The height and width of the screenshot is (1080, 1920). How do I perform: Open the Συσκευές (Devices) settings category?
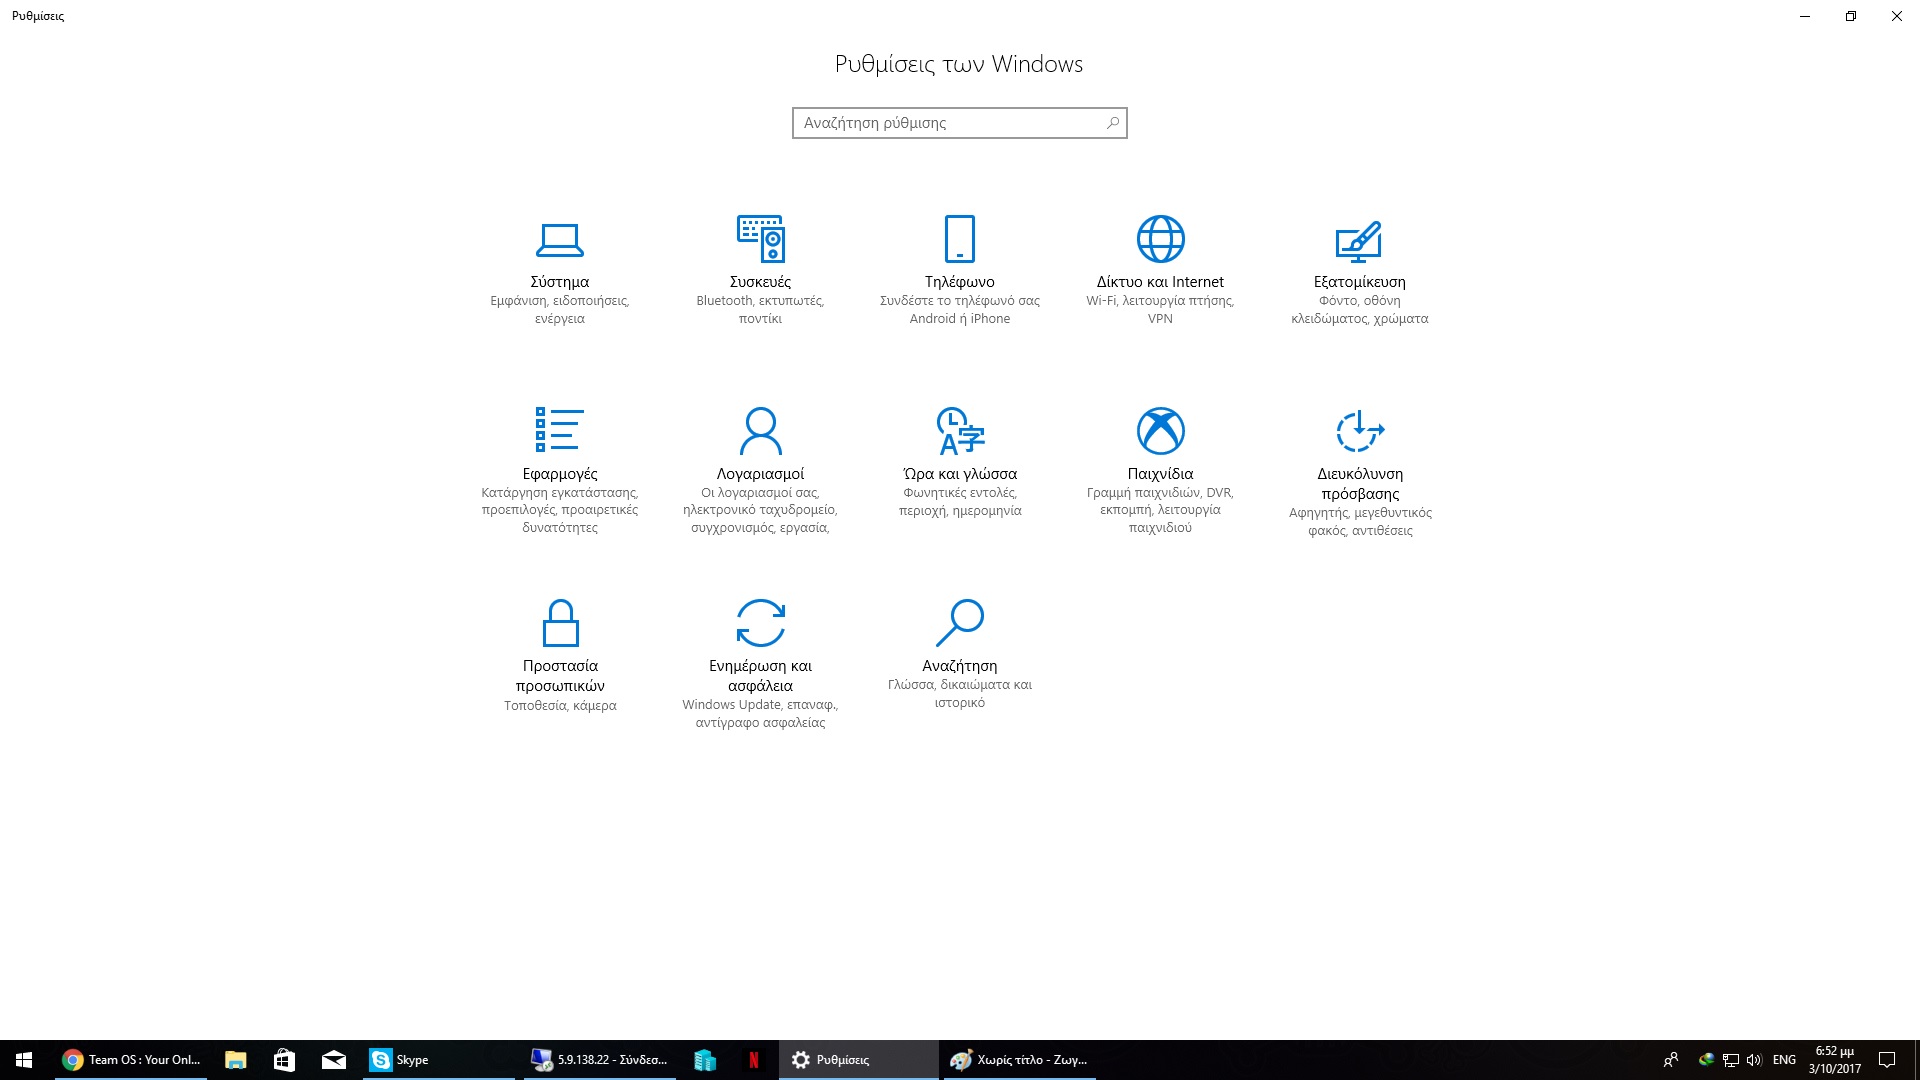[760, 271]
